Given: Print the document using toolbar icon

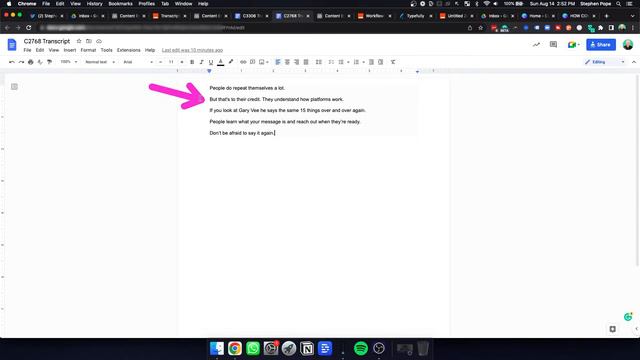Looking at the screenshot, I should pyautogui.click(x=31, y=62).
